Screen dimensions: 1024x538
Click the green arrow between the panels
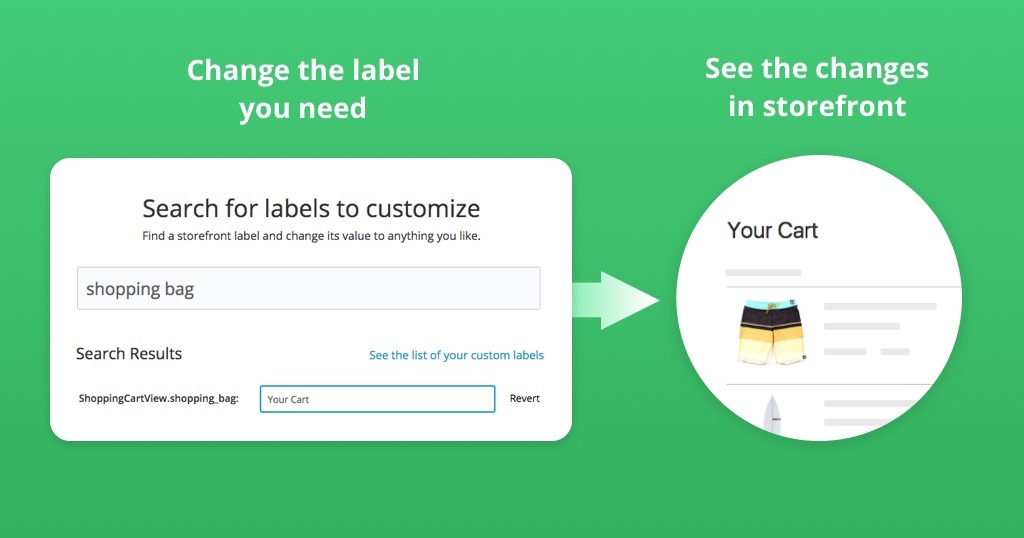point(616,300)
